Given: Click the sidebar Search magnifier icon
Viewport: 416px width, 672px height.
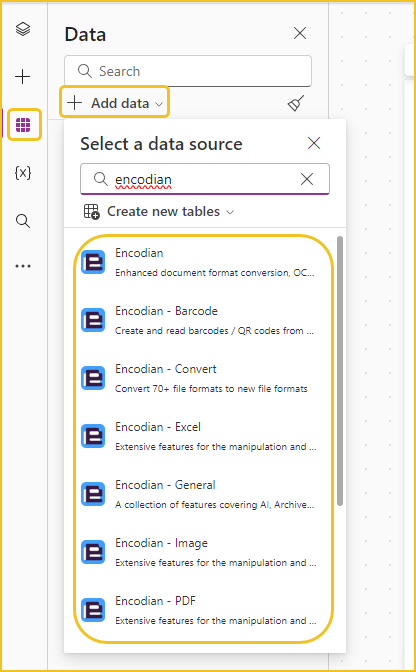Looking at the screenshot, I should pos(23,221).
